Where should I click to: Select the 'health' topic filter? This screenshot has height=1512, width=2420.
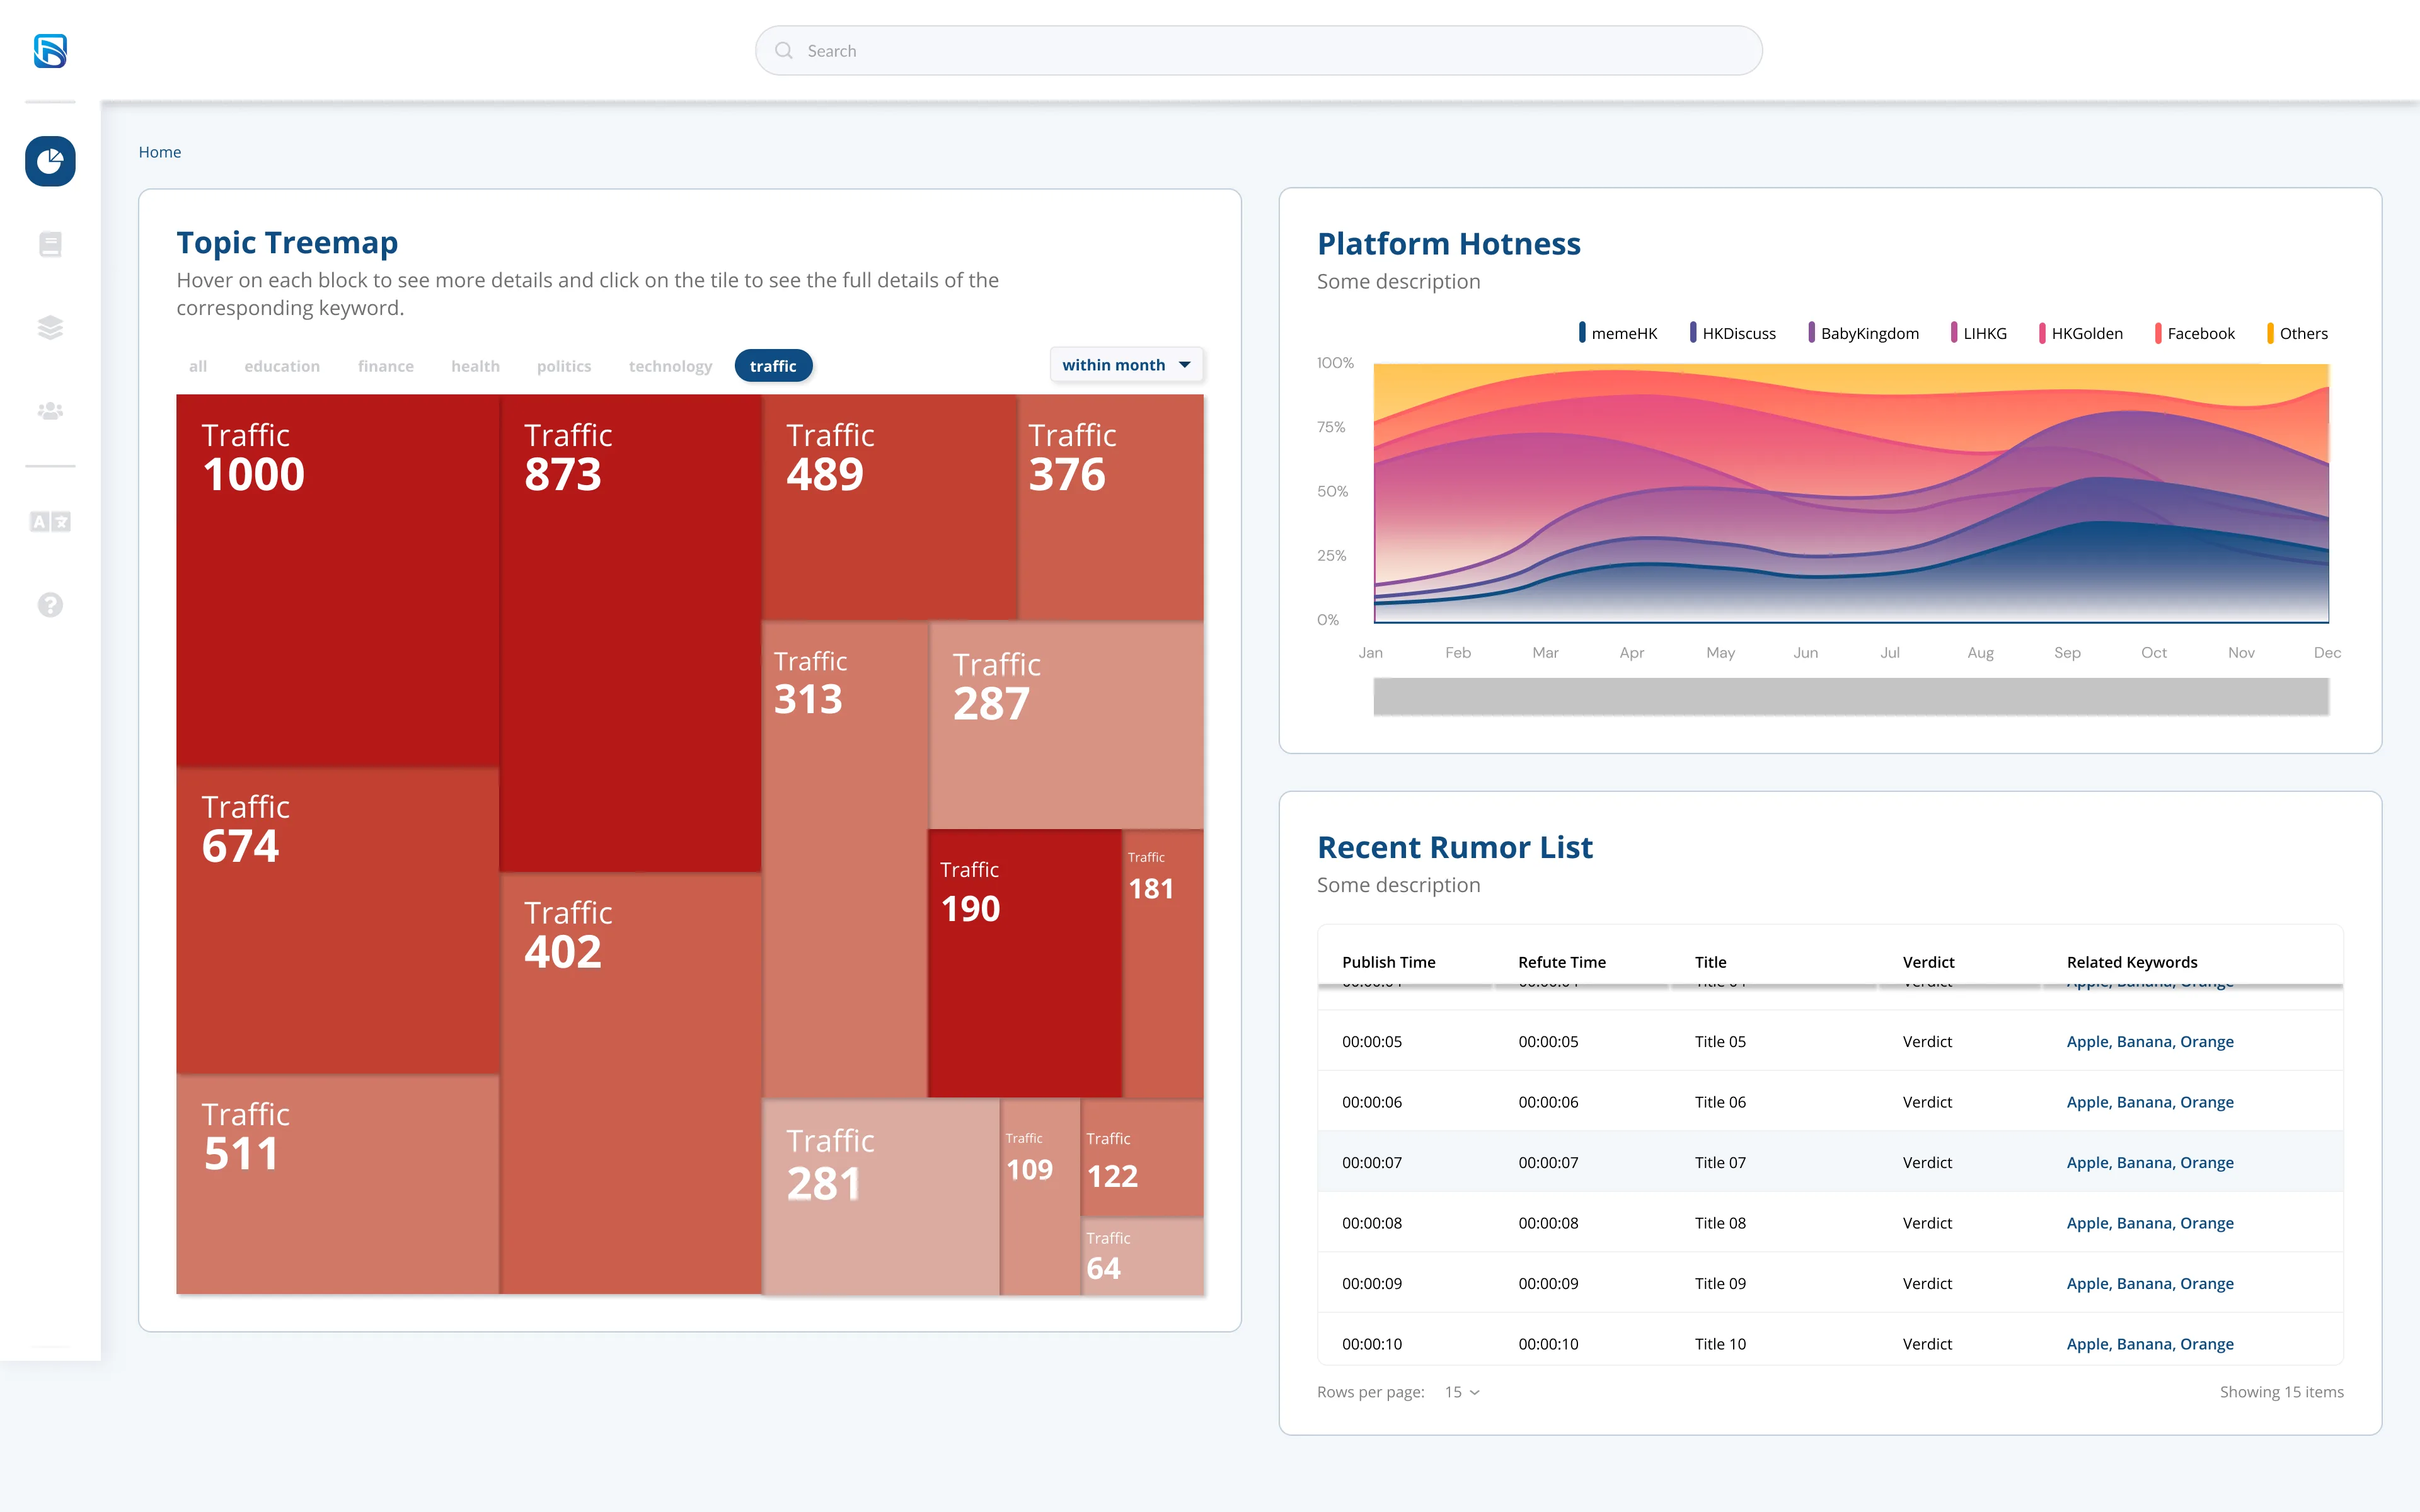(475, 366)
